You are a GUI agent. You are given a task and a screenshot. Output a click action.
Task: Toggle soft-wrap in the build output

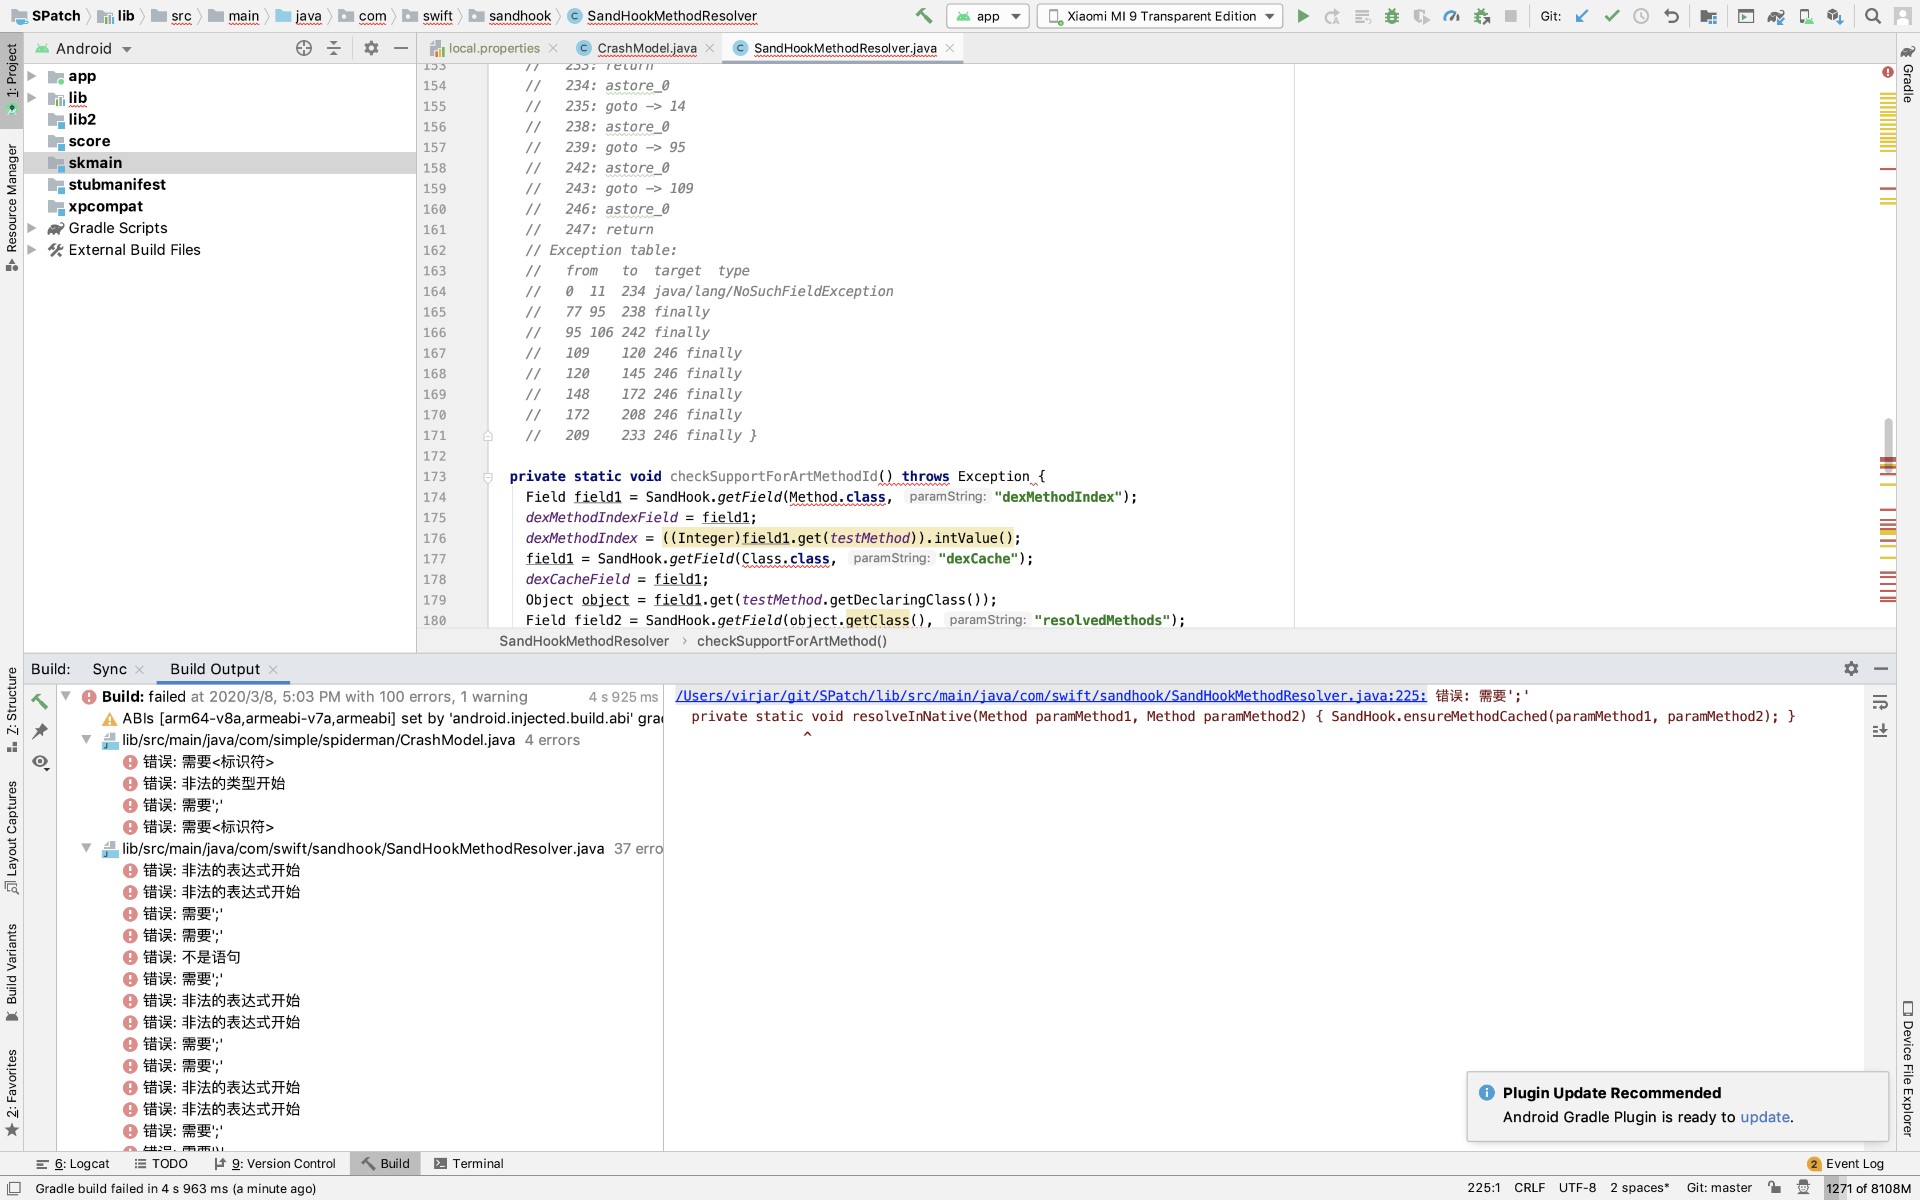1880,702
